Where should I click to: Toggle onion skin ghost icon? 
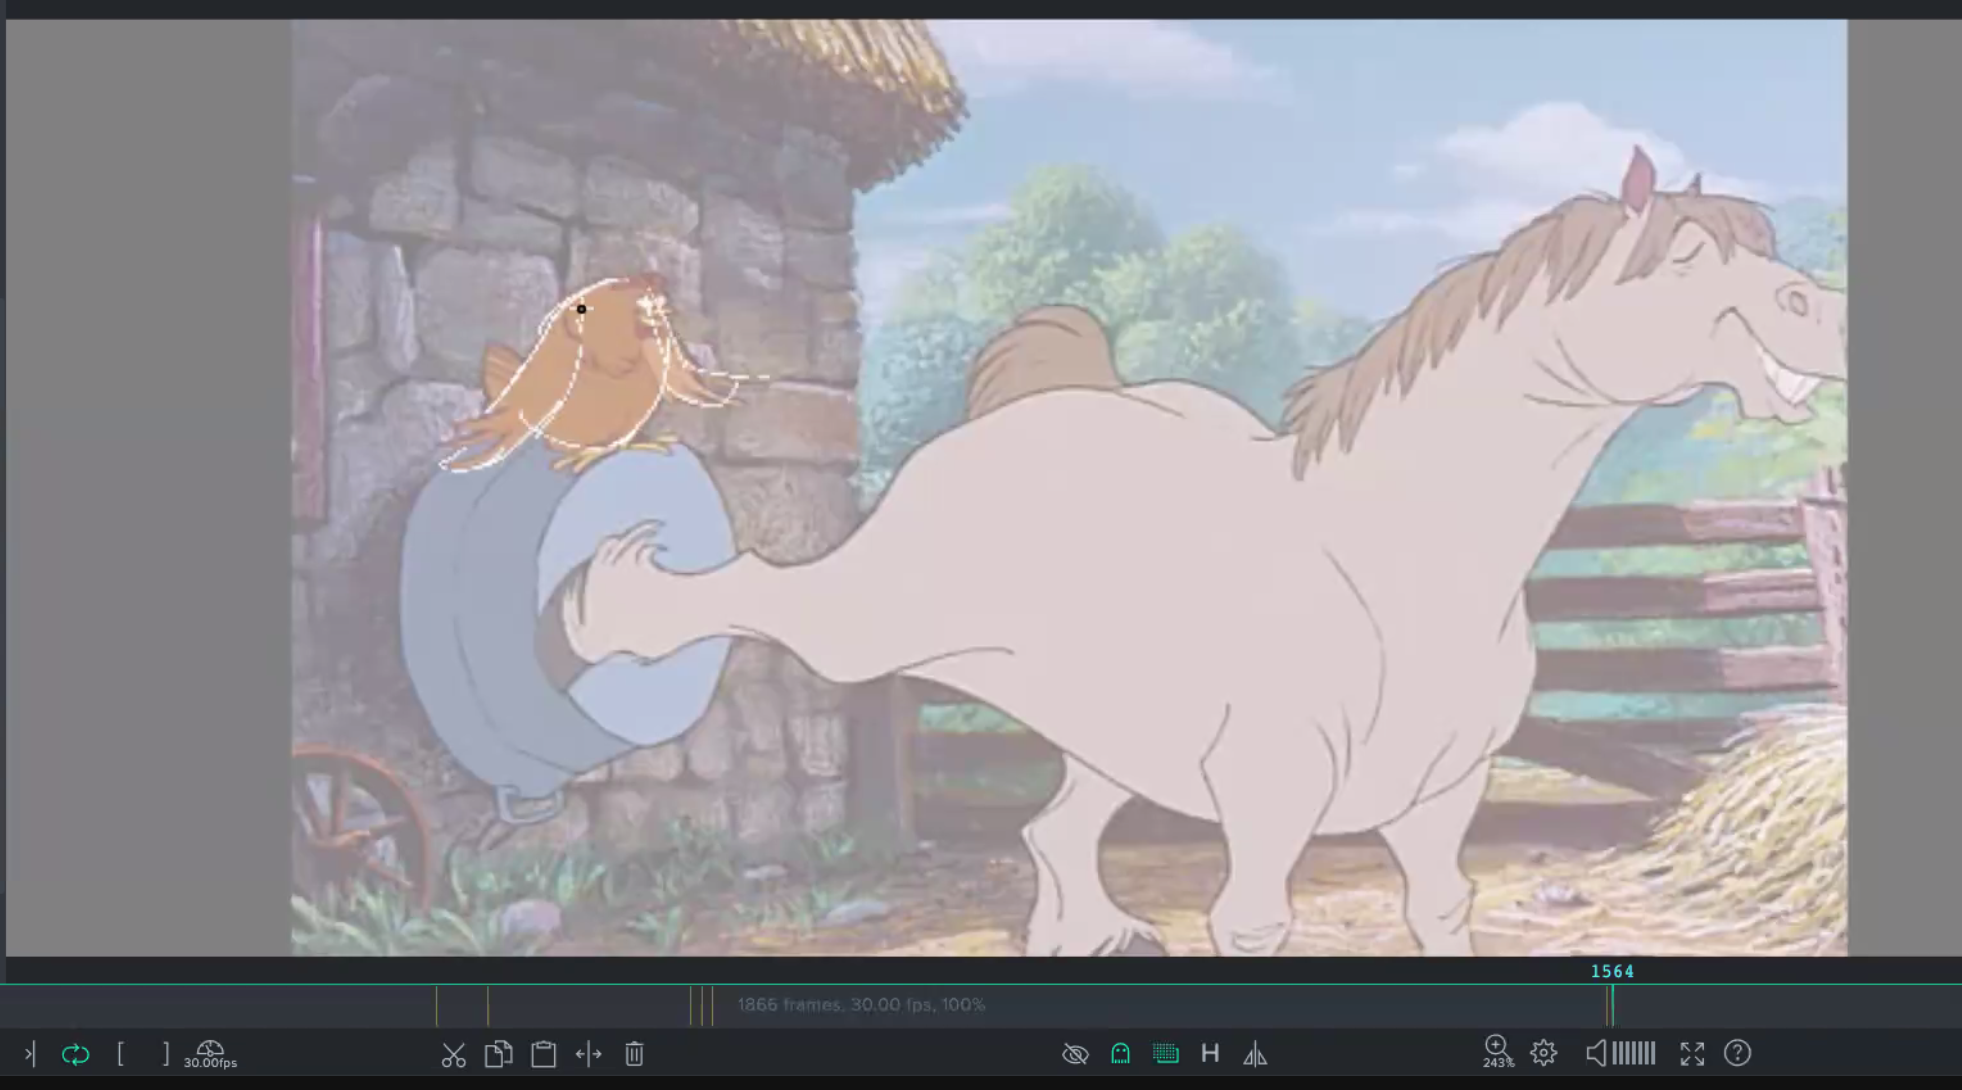(1120, 1054)
